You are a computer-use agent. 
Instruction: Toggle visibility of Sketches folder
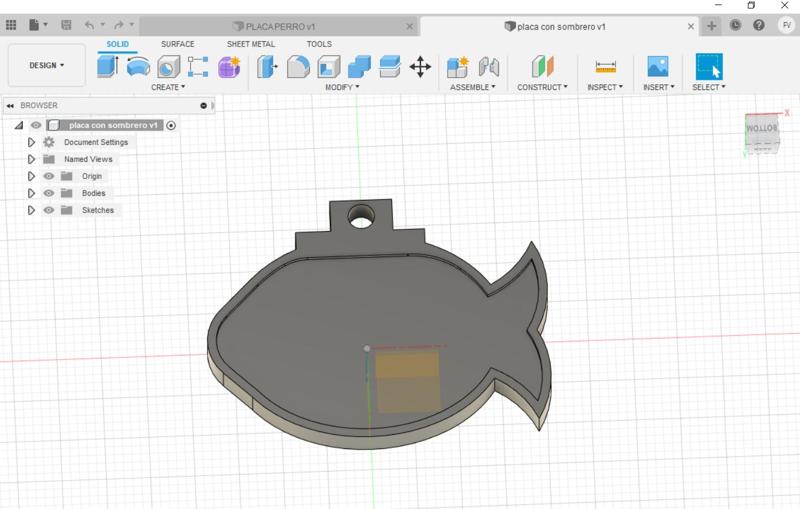48,210
